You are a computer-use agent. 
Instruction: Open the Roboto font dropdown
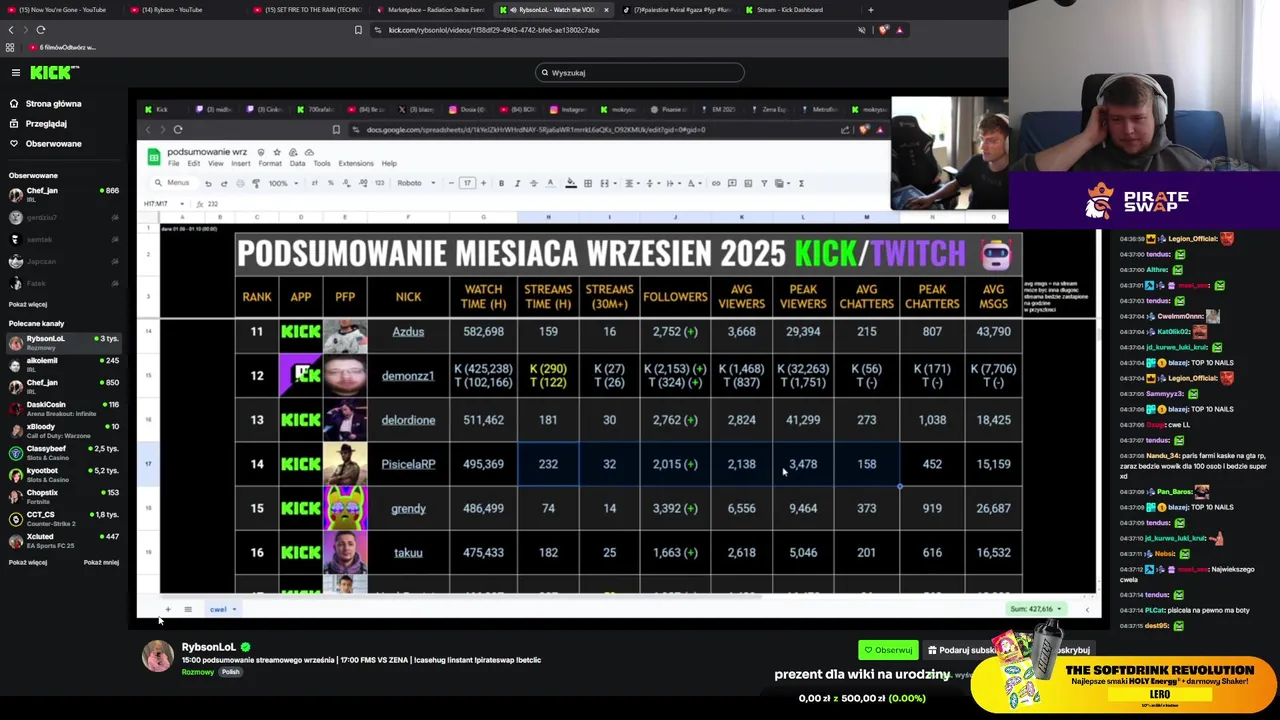click(x=416, y=183)
